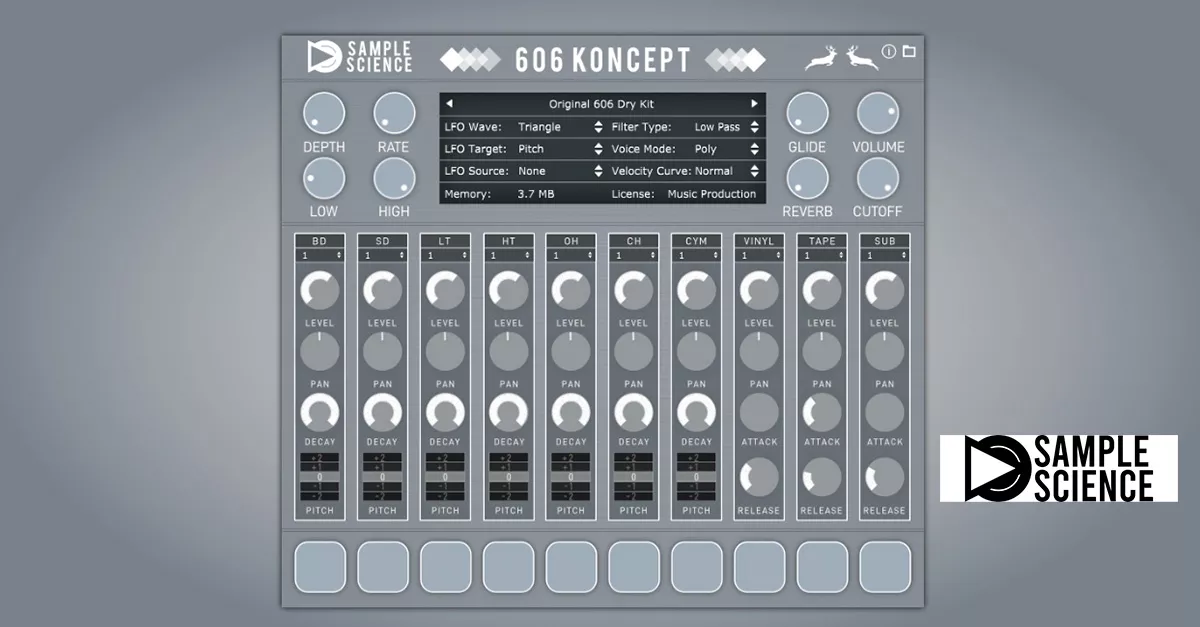The height and width of the screenshot is (627, 1200).
Task: Select -2 pitch step on CYM channel
Action: (x=696, y=496)
